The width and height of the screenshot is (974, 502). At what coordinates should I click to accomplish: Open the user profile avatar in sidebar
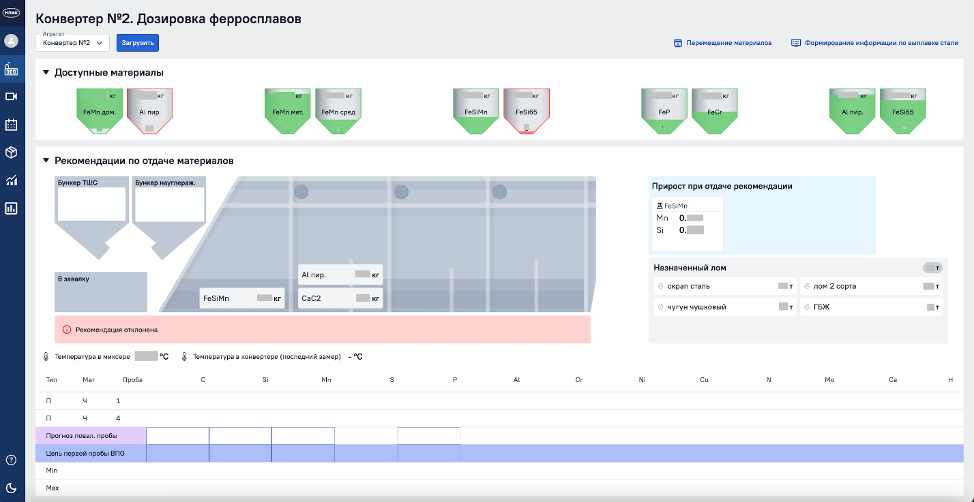click(12, 42)
